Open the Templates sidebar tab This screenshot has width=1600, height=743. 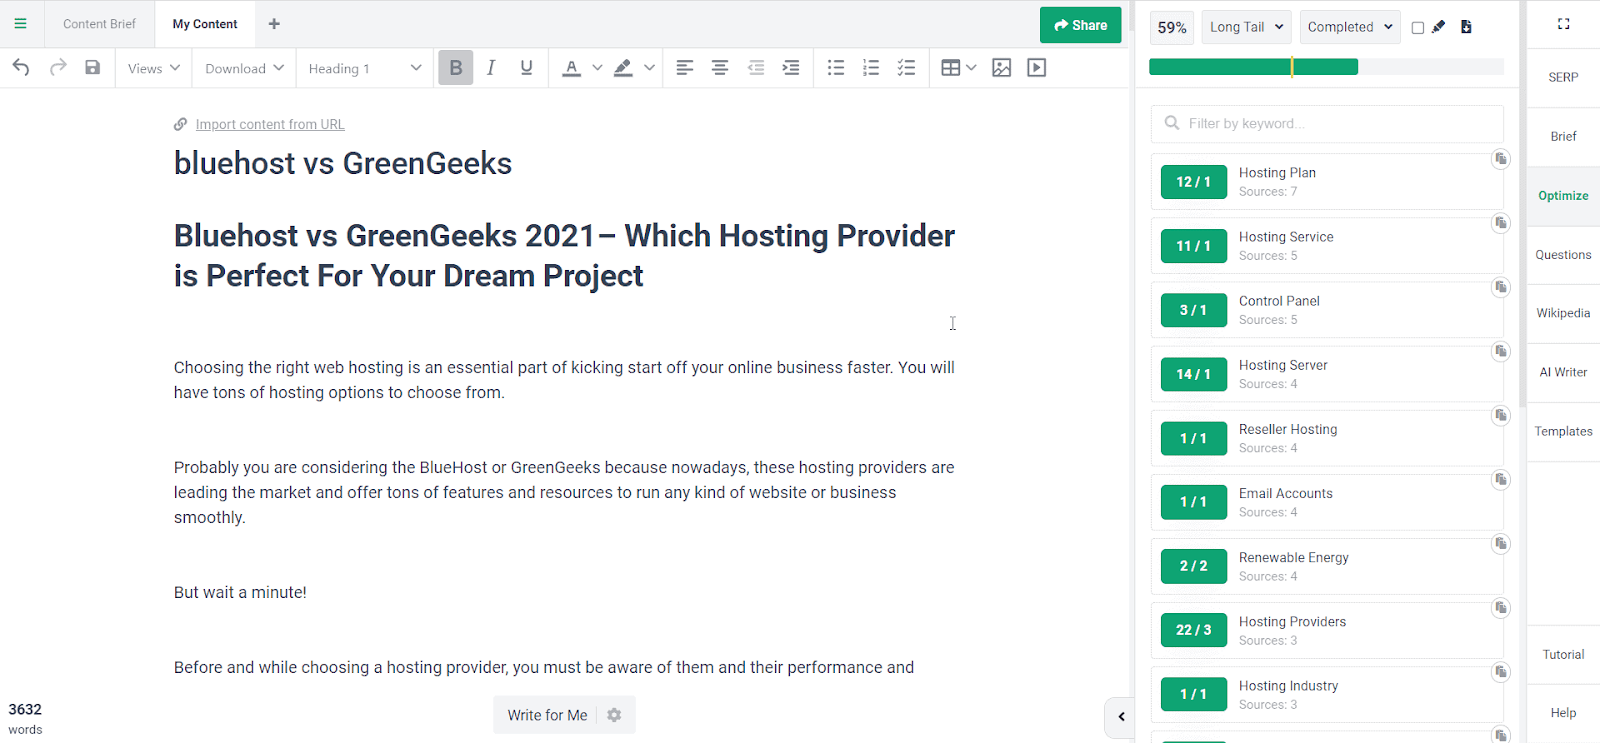pyautogui.click(x=1563, y=432)
